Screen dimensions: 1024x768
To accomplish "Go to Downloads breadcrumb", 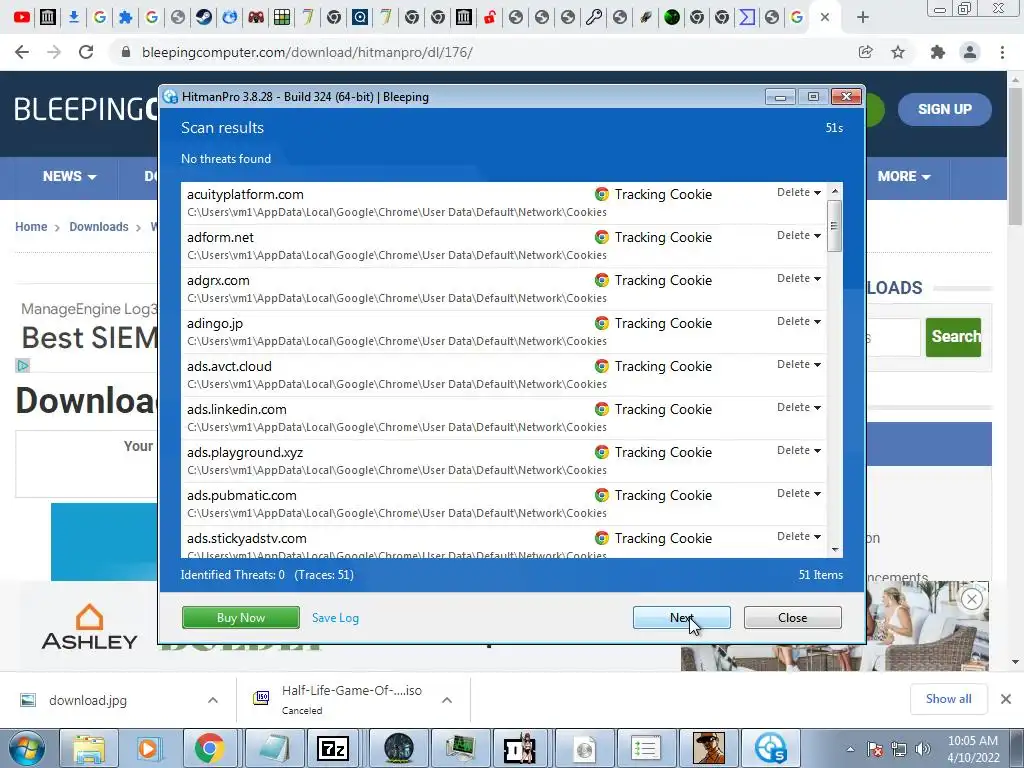I will tap(99, 227).
